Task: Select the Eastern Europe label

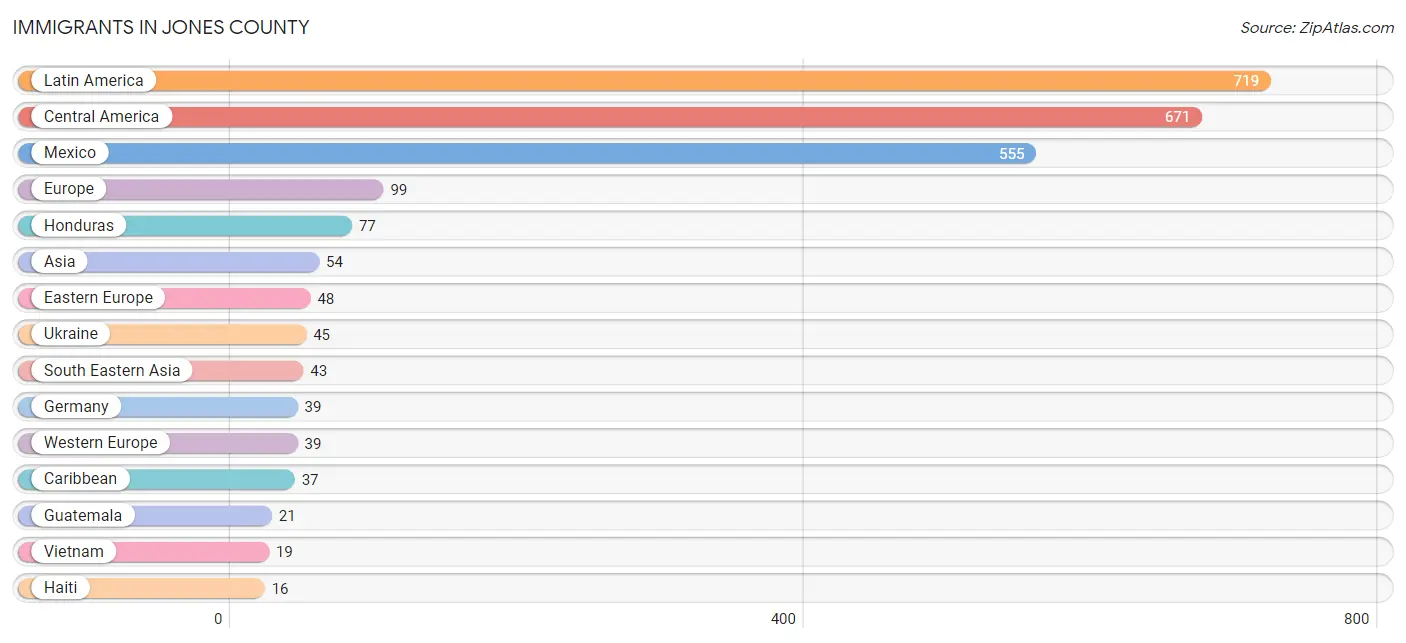Action: (98, 298)
